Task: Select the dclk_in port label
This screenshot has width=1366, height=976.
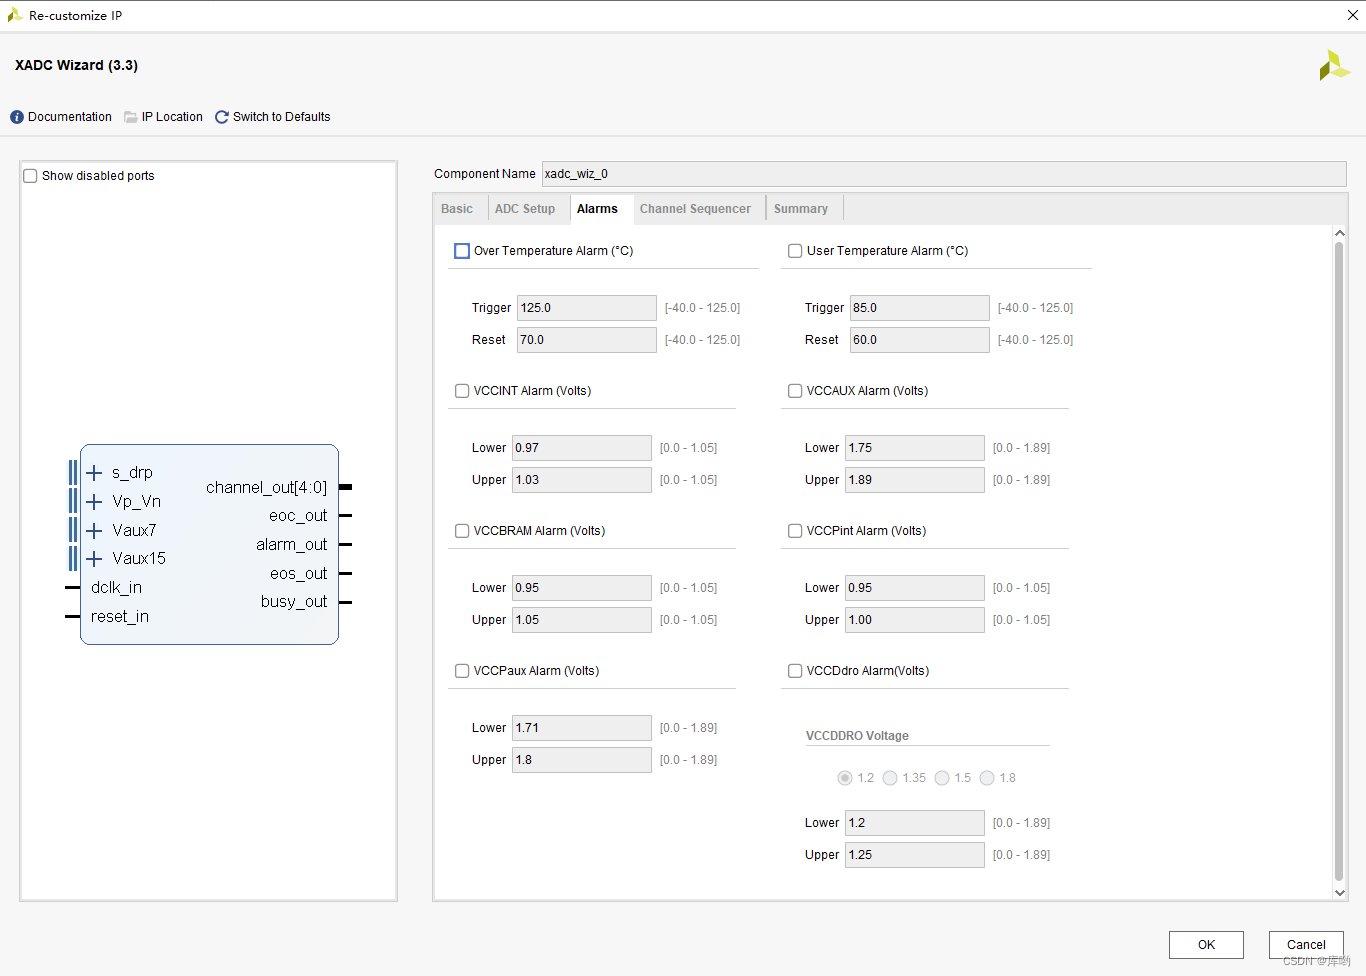Action: (116, 588)
